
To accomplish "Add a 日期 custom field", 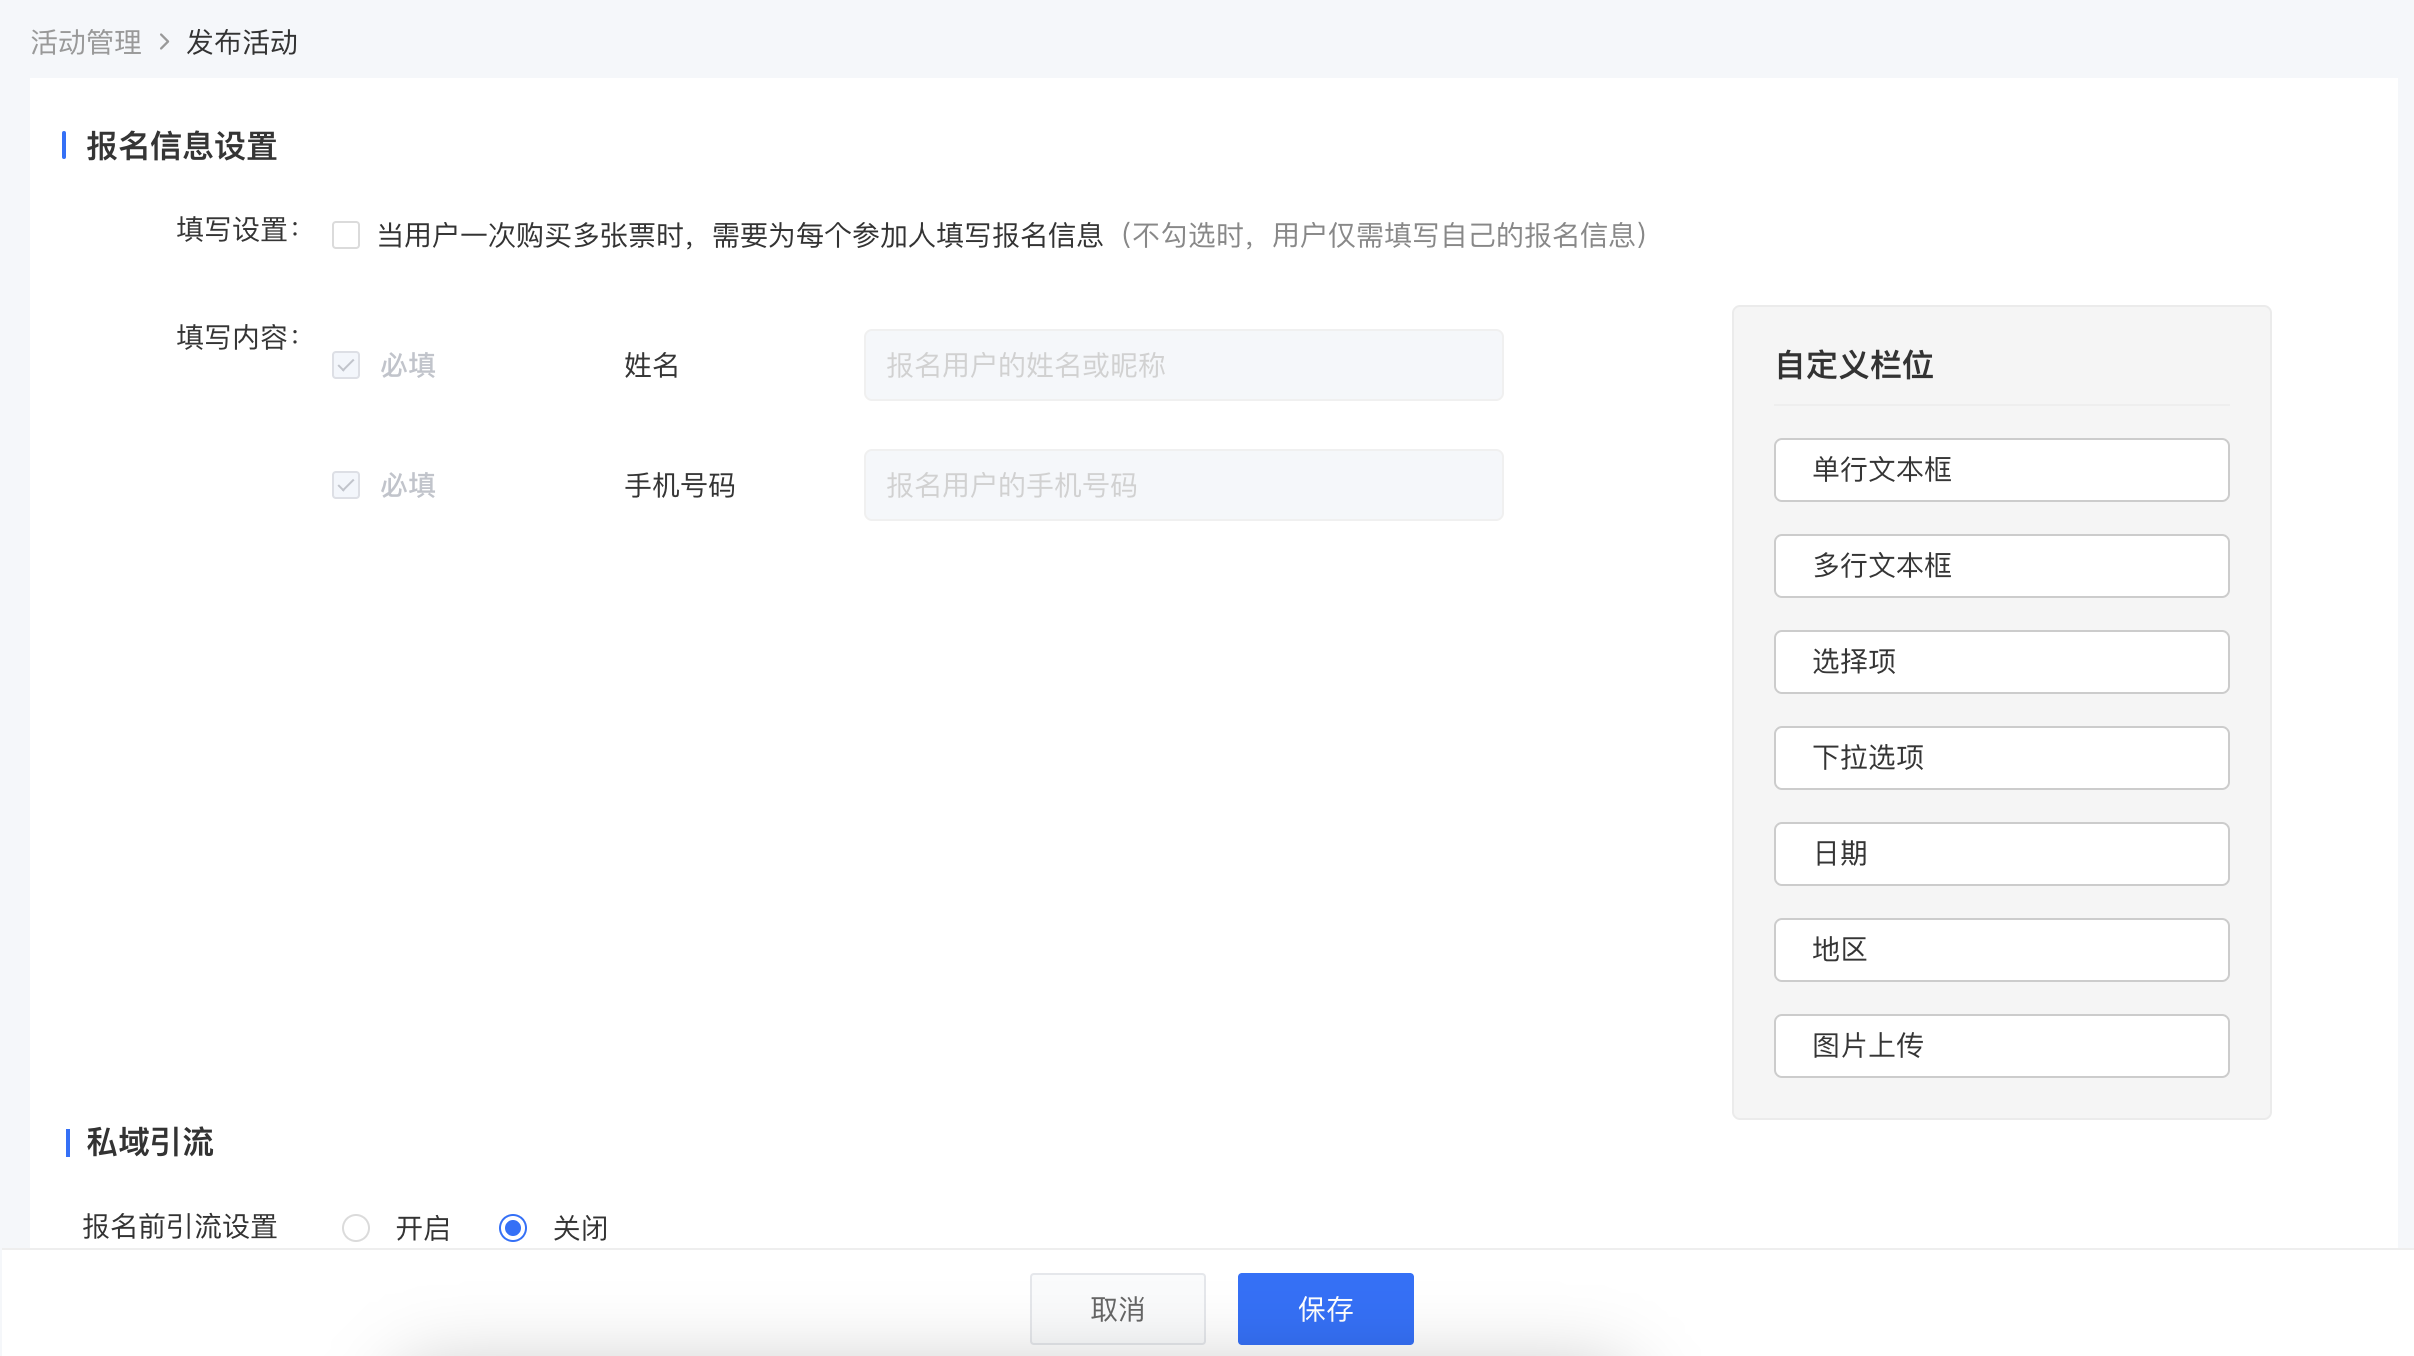I will (2002, 854).
